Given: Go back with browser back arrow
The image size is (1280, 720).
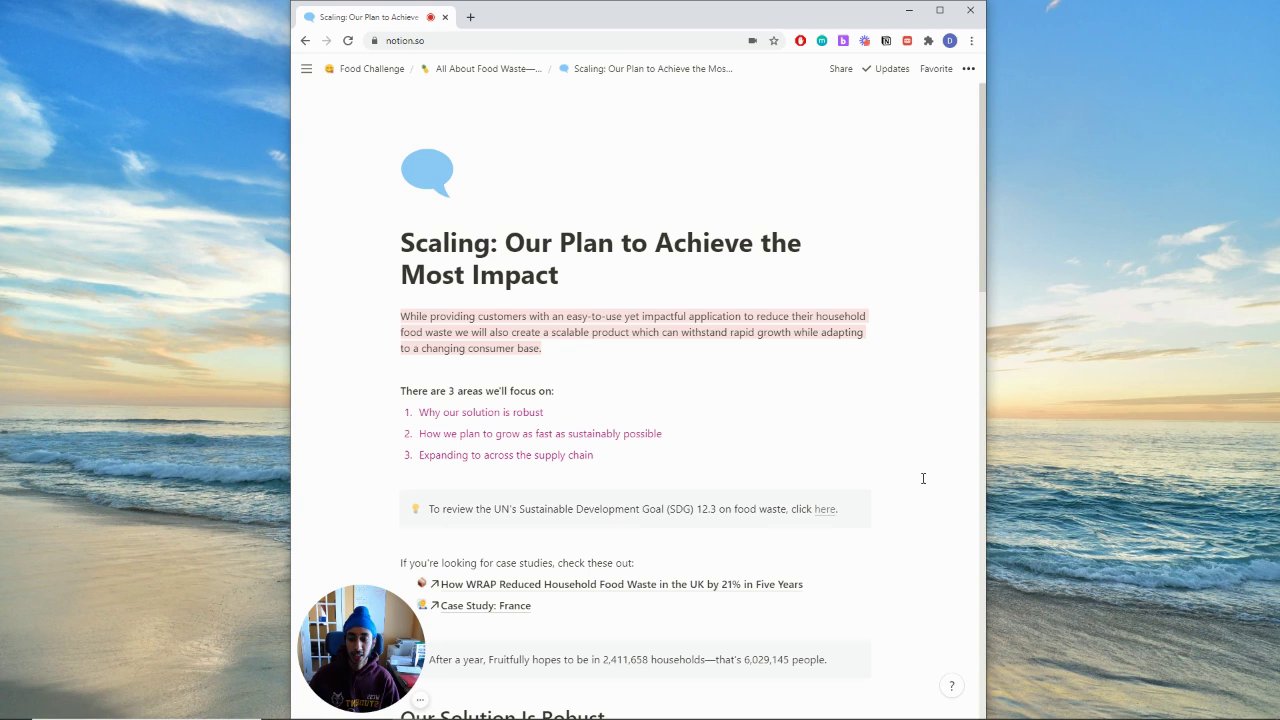Looking at the screenshot, I should 305,41.
